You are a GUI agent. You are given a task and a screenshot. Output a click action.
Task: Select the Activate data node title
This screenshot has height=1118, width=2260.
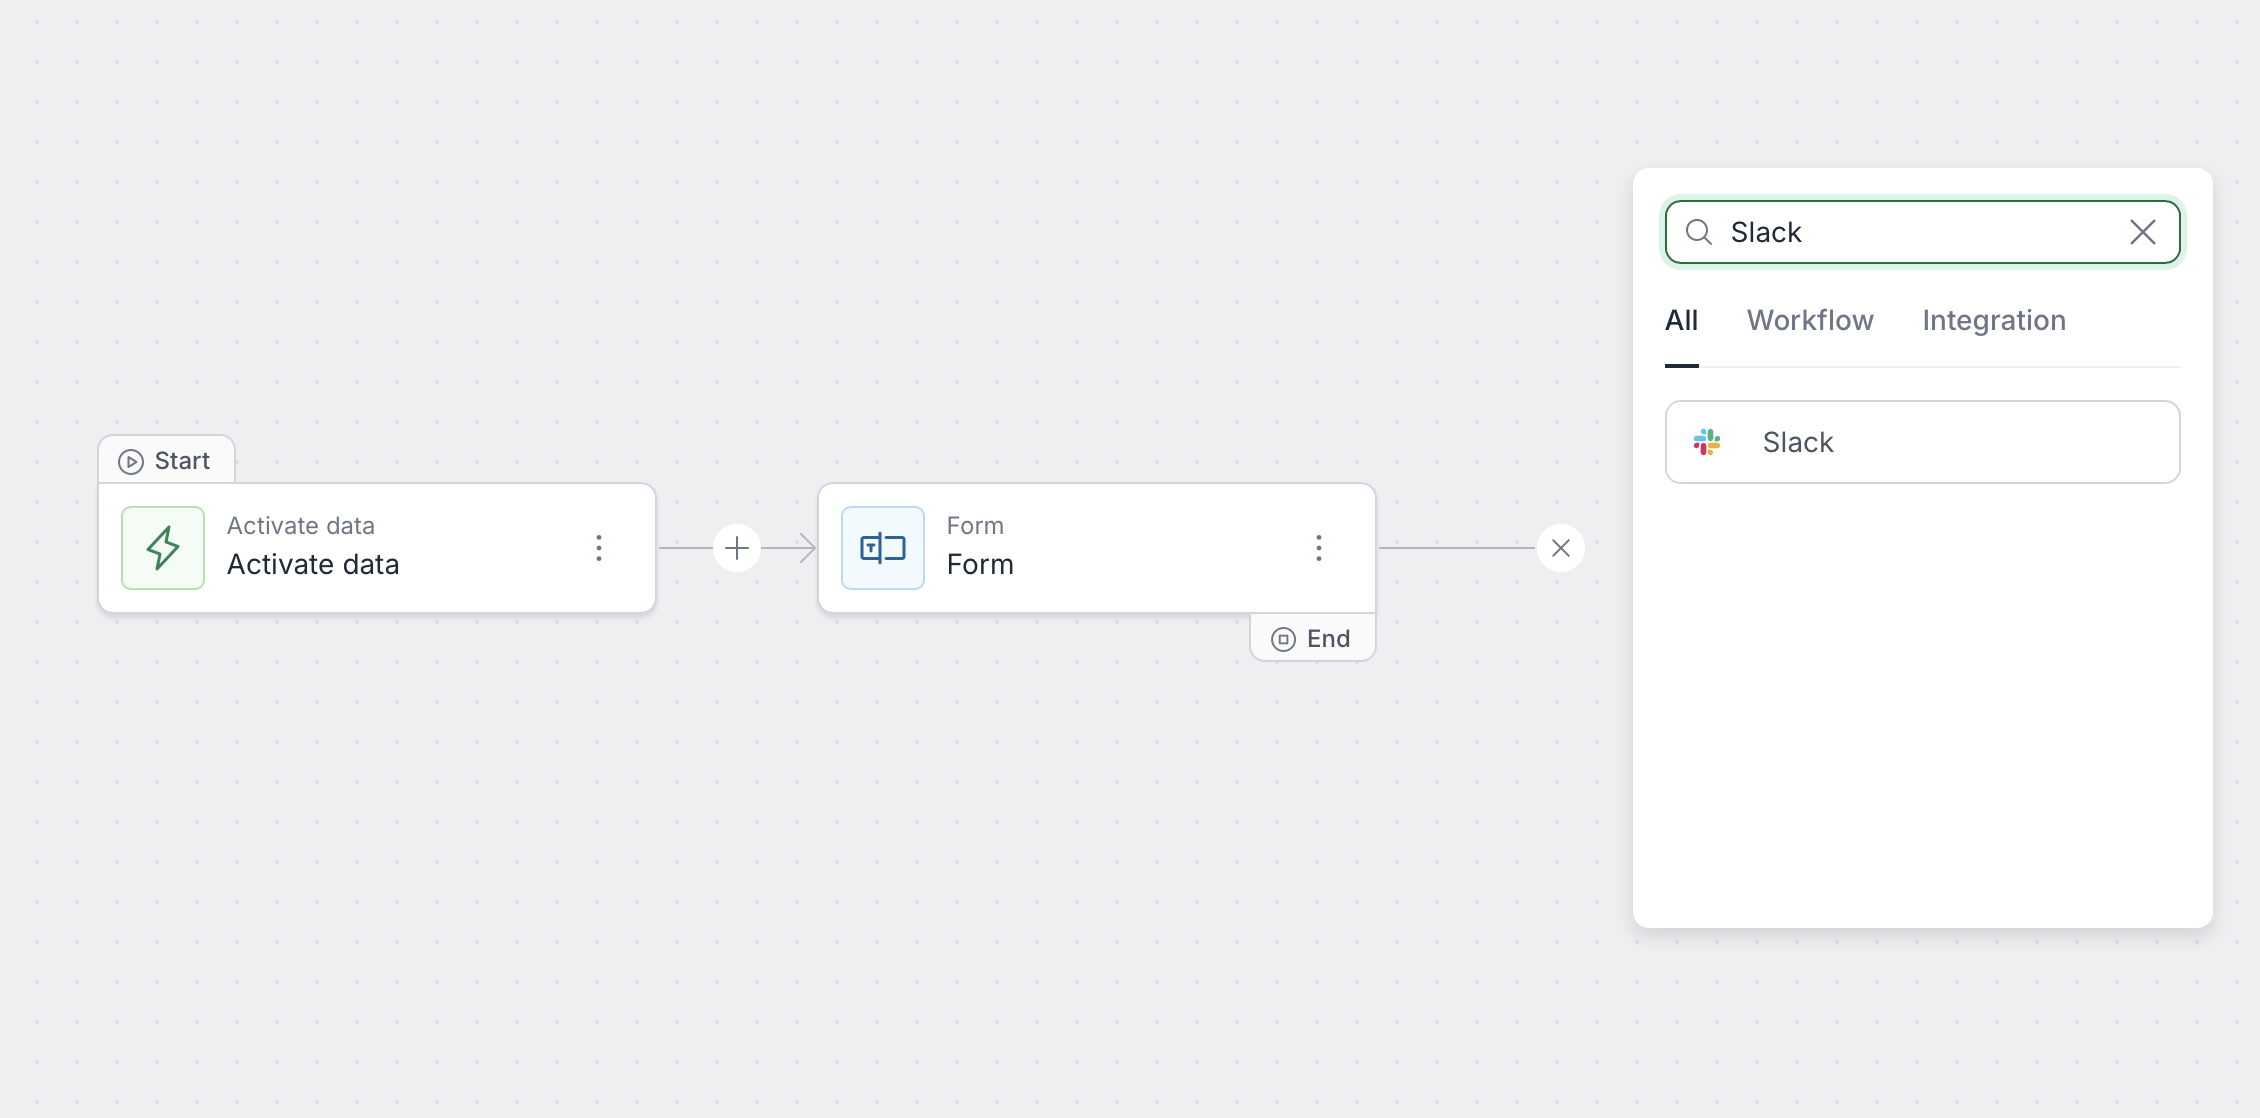[313, 565]
